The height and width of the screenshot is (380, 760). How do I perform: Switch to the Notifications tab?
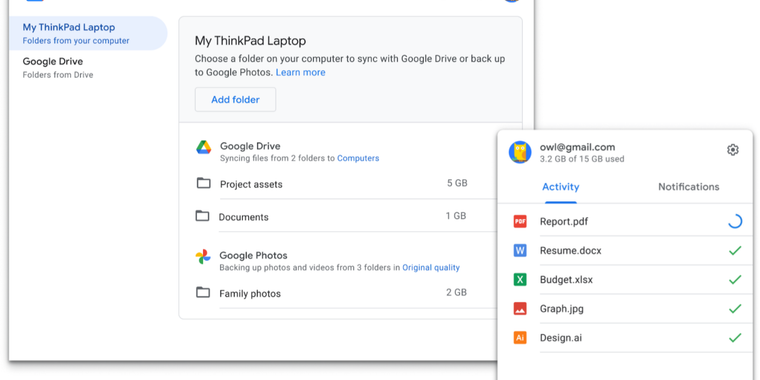pyautogui.click(x=688, y=187)
